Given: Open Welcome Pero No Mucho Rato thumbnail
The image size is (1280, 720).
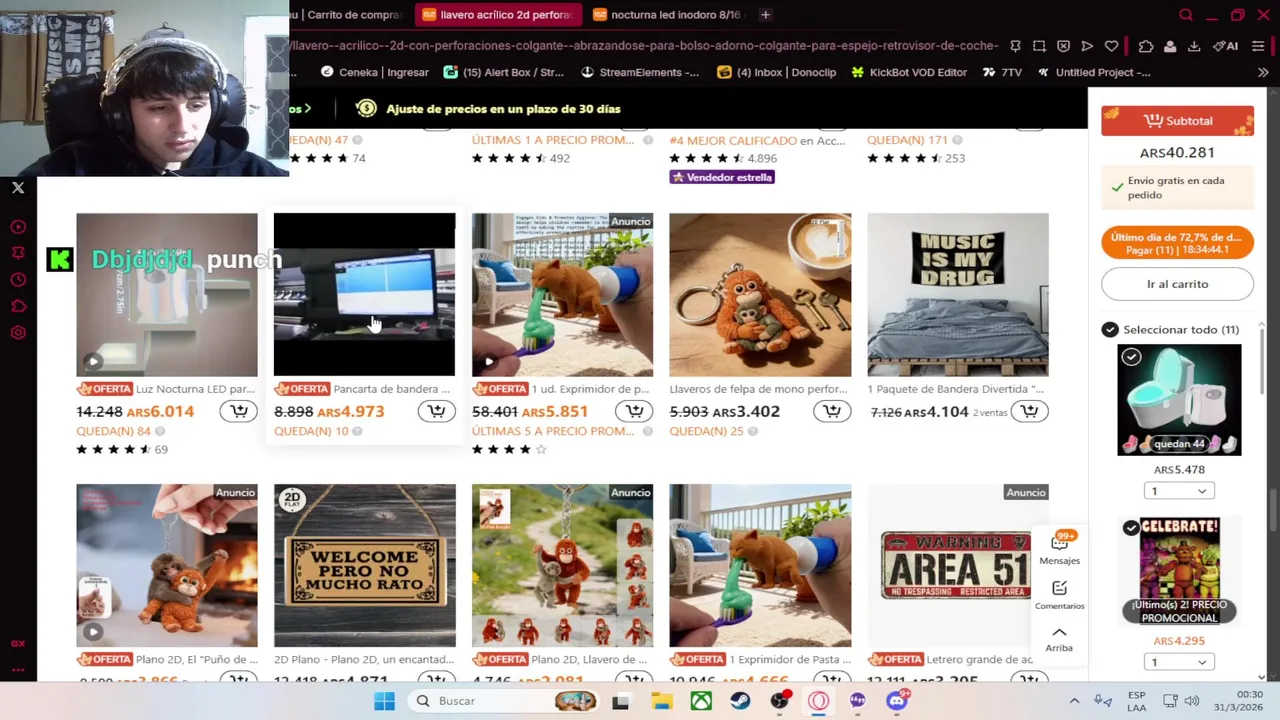Looking at the screenshot, I should [365, 566].
